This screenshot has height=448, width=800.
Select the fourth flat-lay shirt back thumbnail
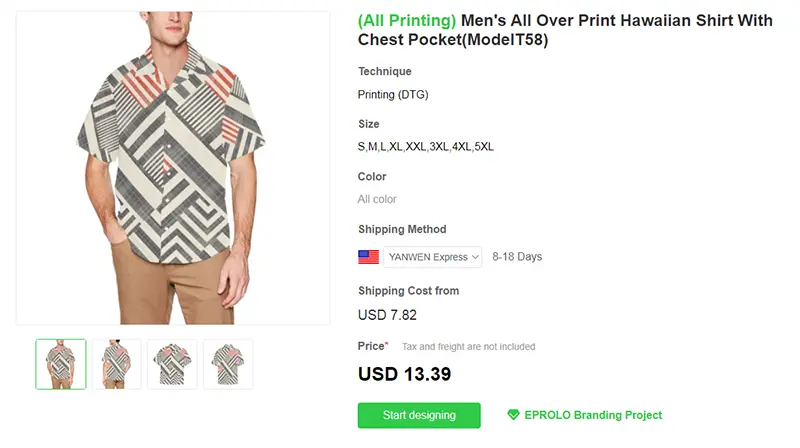pos(228,364)
